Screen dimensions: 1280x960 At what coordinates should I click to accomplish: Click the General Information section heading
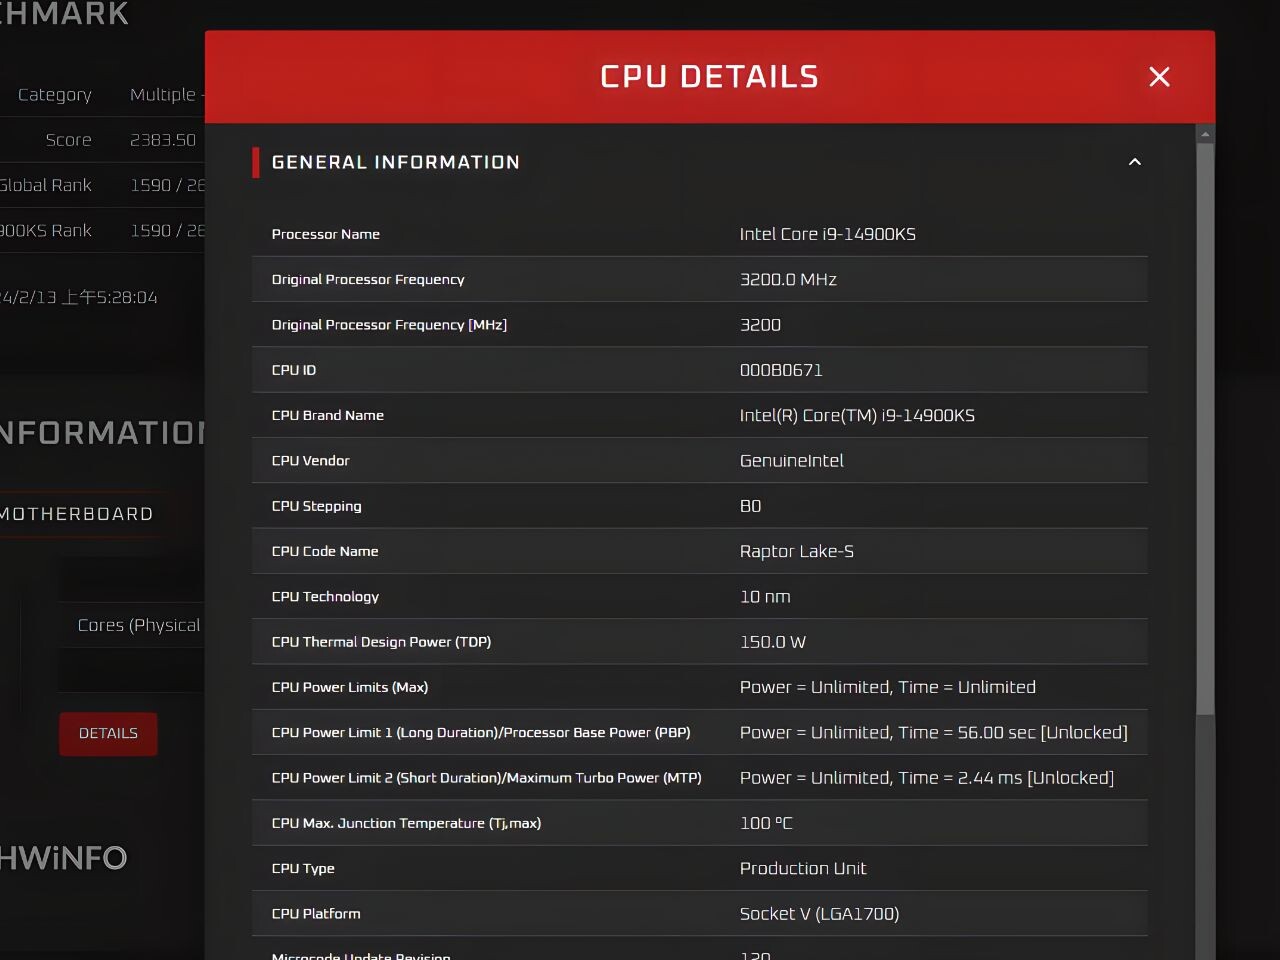pos(395,162)
